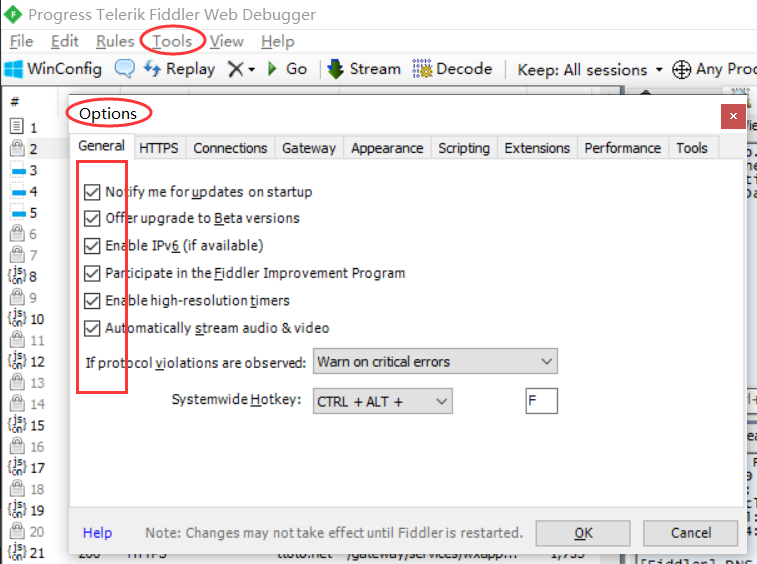Toggle Enable IPv6 (if available) checkbox

click(92, 246)
